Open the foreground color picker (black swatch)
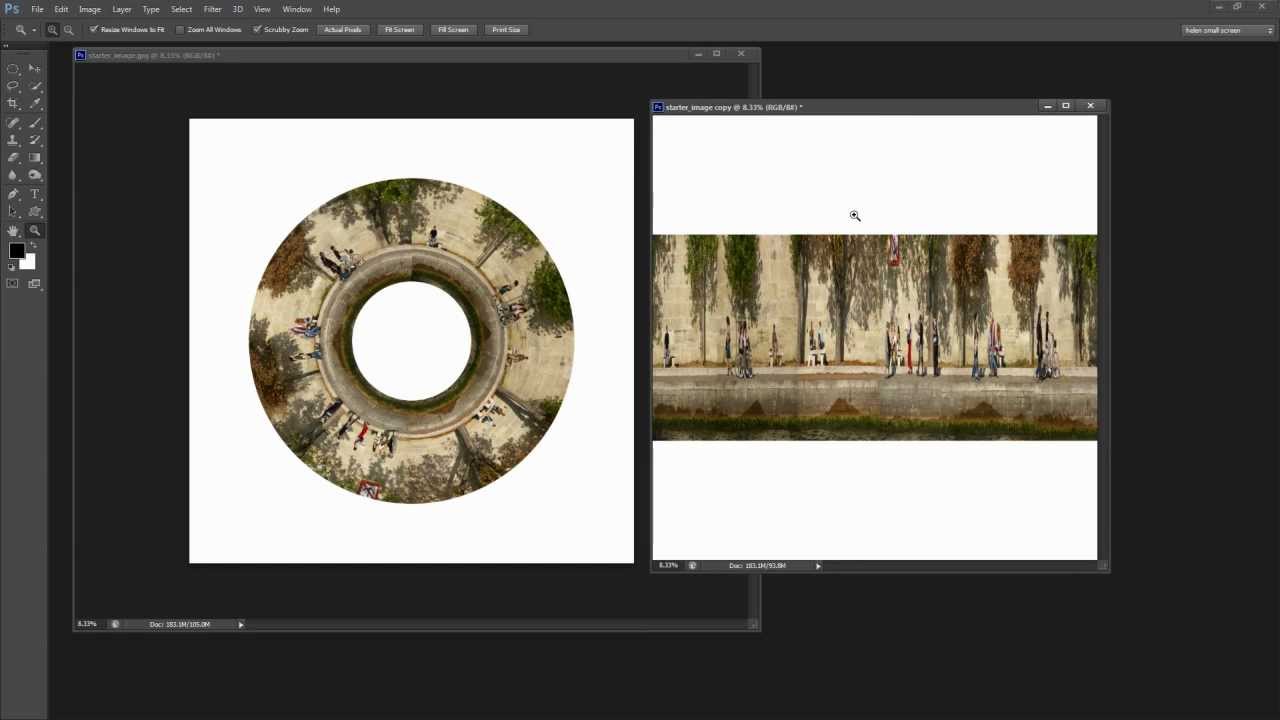The height and width of the screenshot is (720, 1280). tap(16, 251)
